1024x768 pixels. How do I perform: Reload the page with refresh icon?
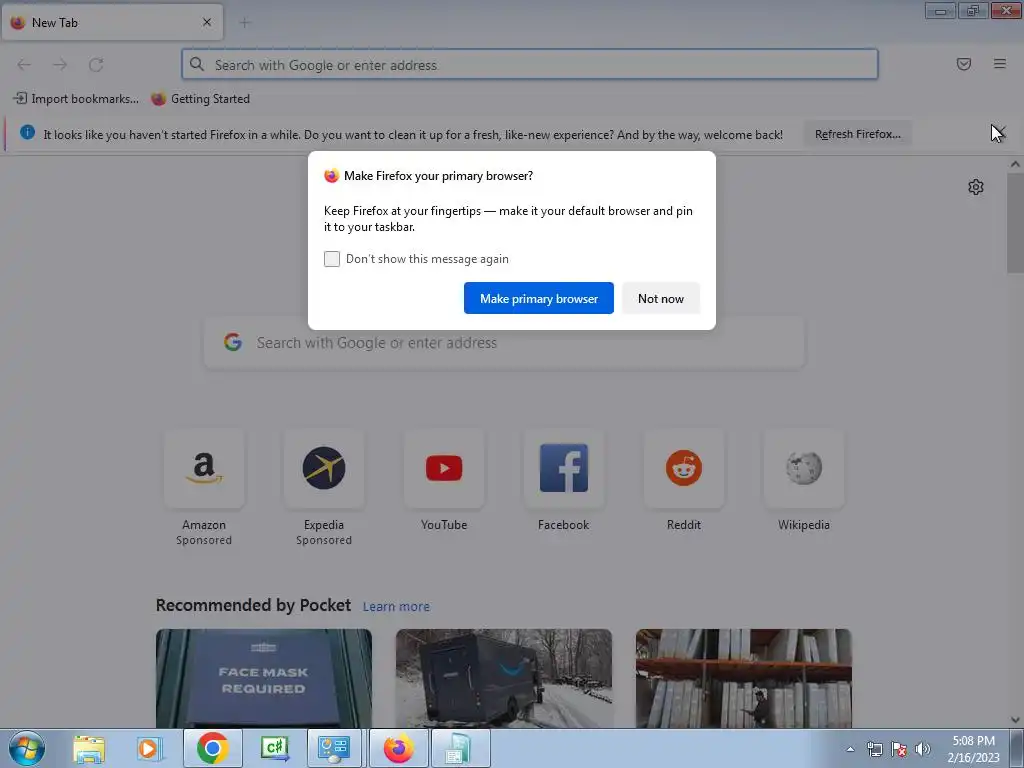(x=96, y=65)
